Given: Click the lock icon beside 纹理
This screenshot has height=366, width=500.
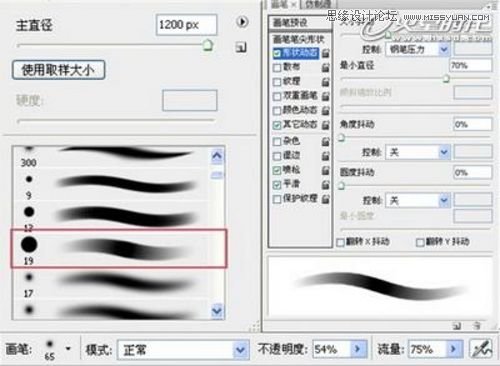Looking at the screenshot, I should [326, 82].
